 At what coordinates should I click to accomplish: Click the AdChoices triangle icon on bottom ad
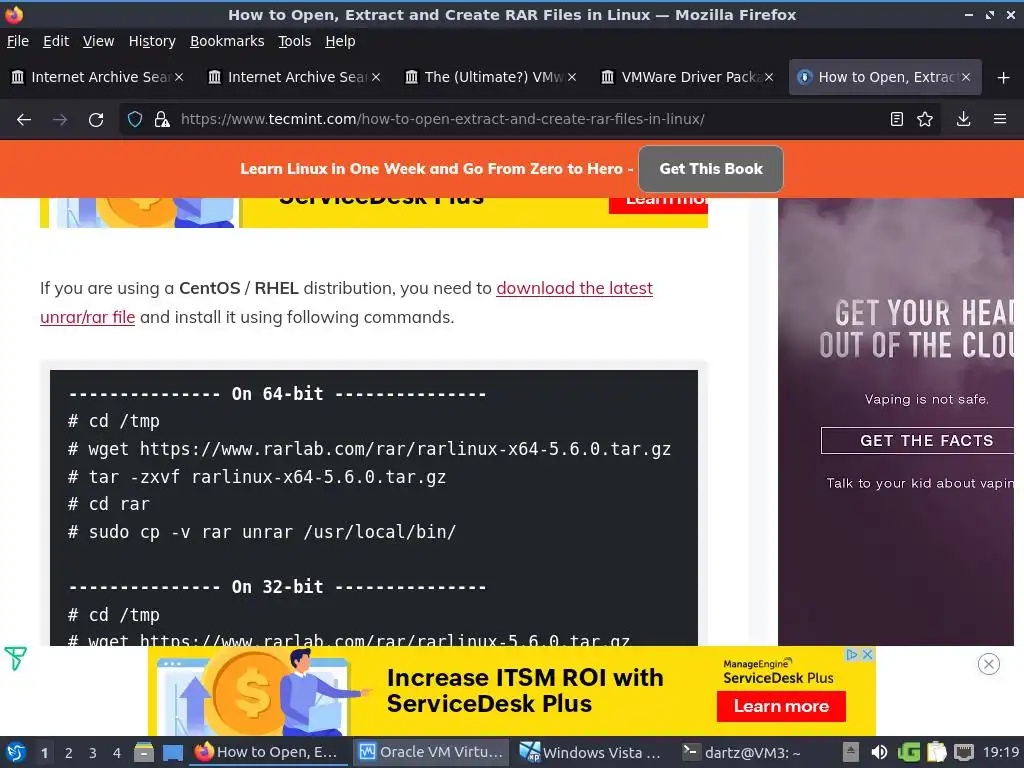[x=852, y=654]
